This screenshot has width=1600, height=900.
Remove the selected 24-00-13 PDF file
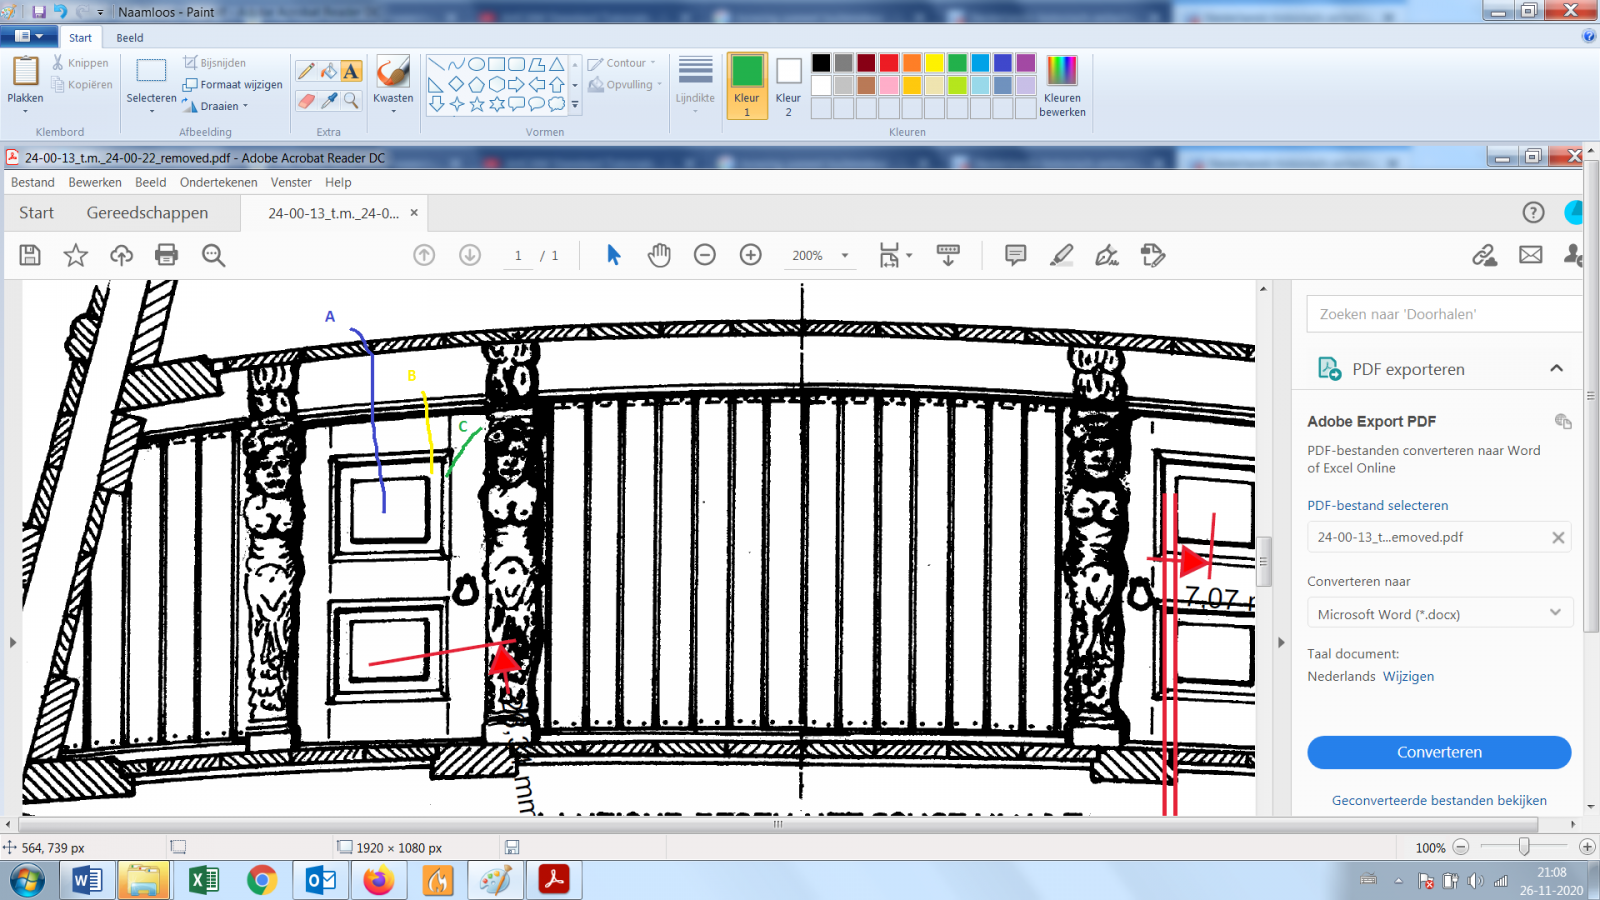click(1558, 537)
